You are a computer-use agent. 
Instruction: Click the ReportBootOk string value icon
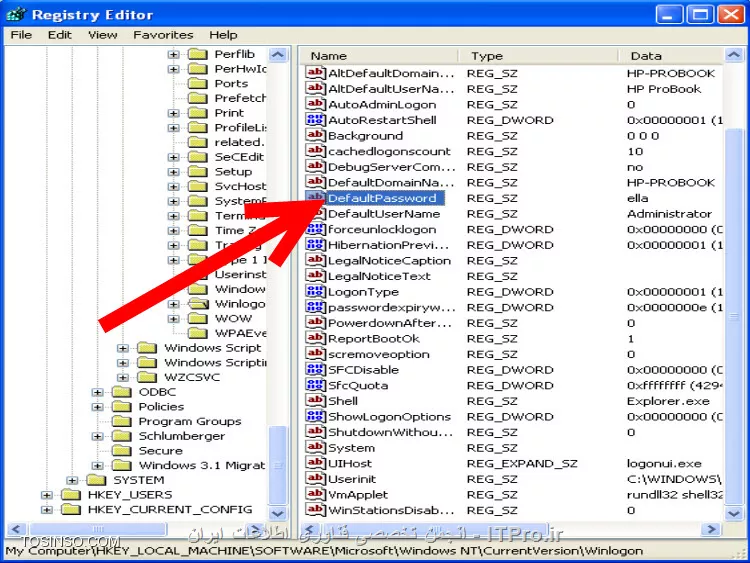[315, 338]
